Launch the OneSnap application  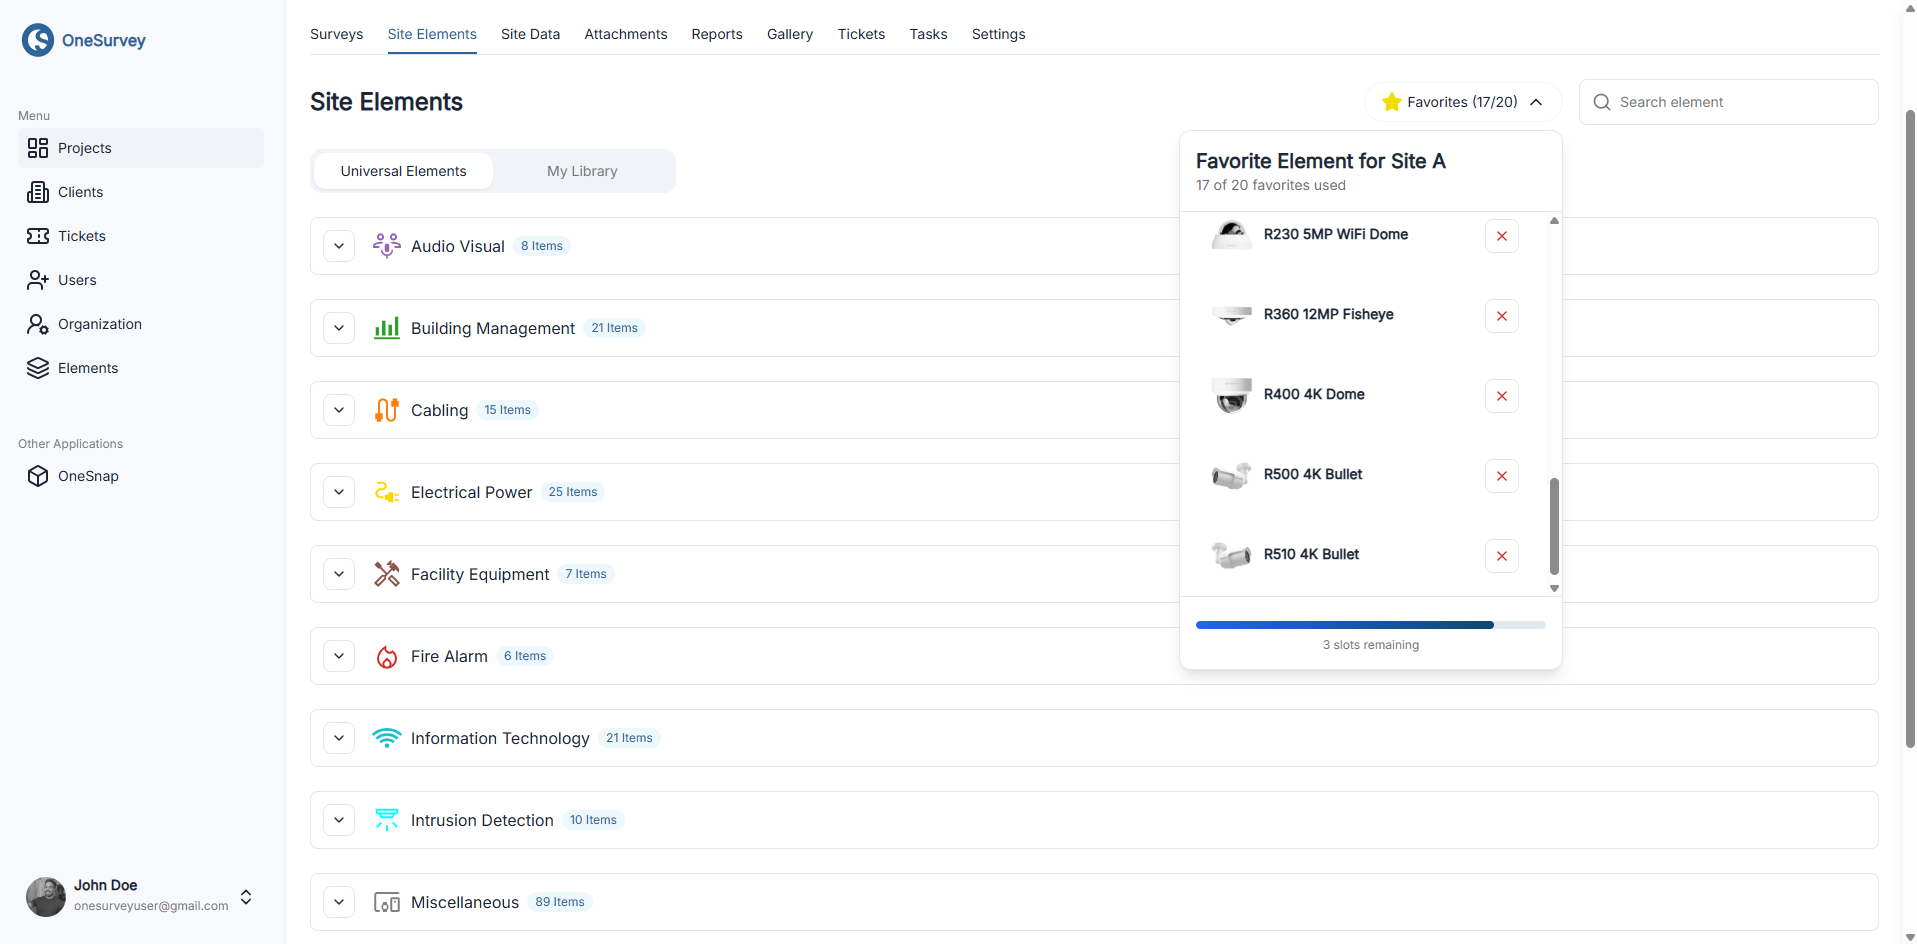coord(38,476)
